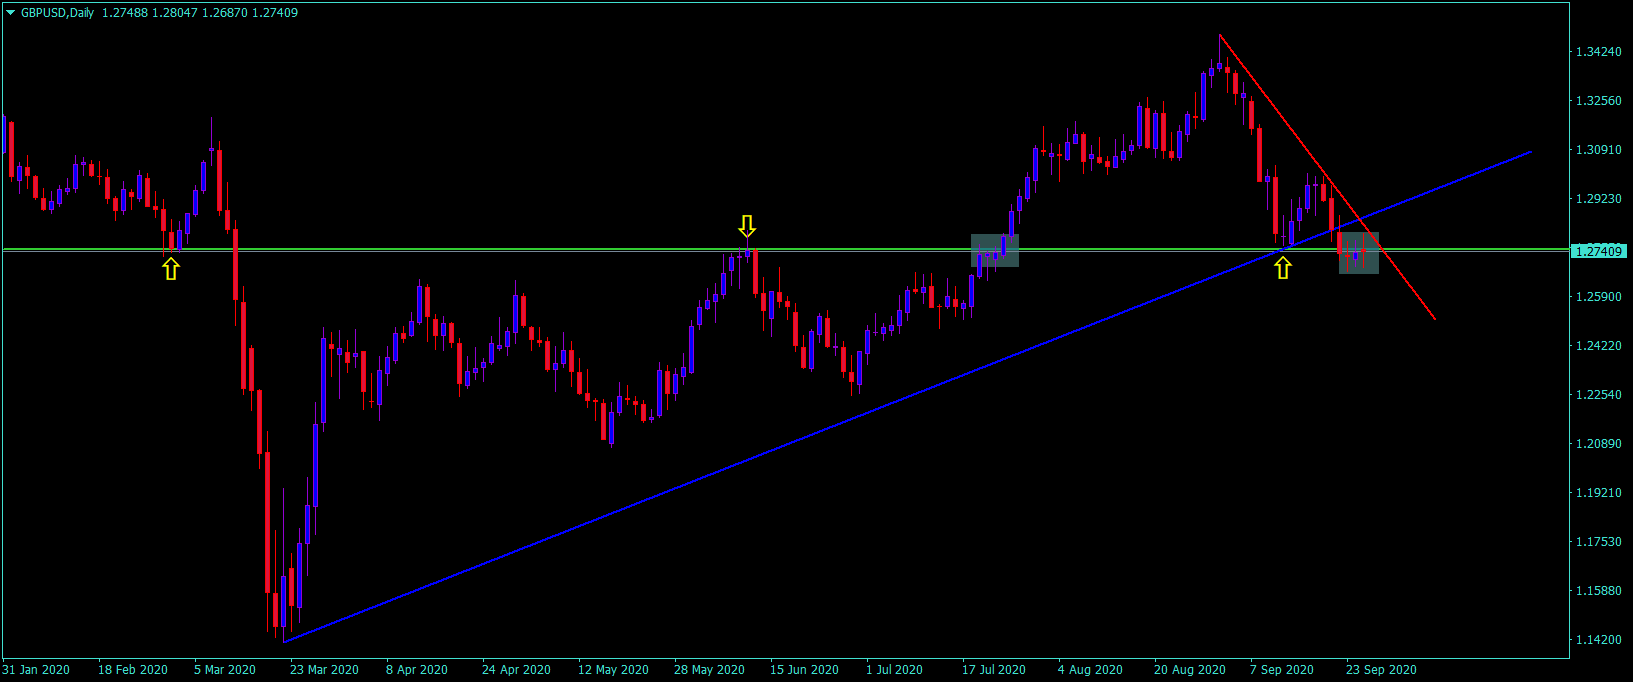Click the 17 Jul 2020 date label

(x=994, y=670)
